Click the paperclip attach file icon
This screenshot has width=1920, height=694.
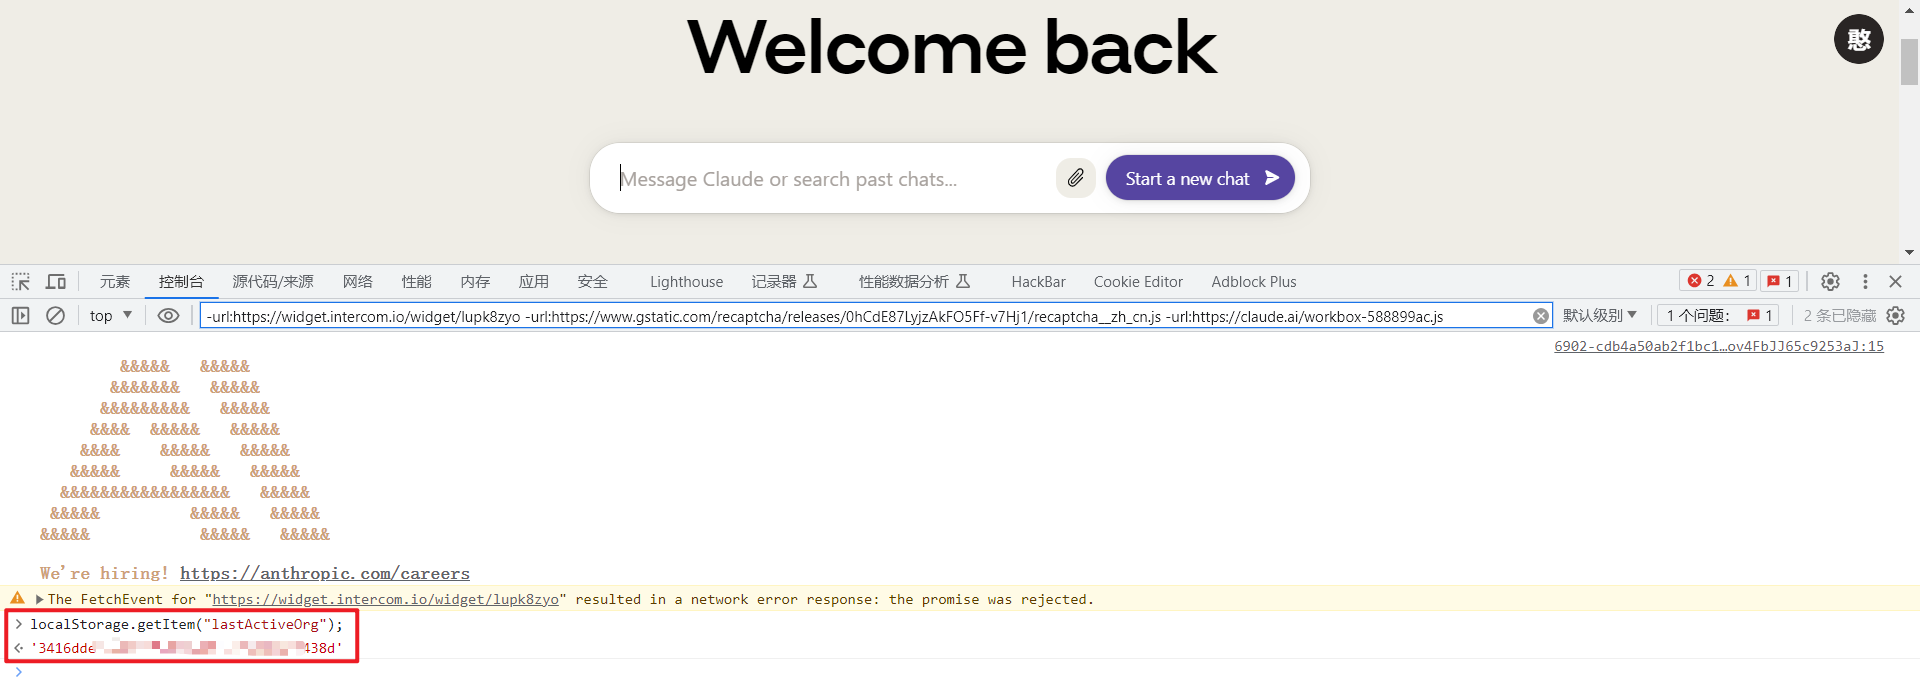tap(1075, 178)
